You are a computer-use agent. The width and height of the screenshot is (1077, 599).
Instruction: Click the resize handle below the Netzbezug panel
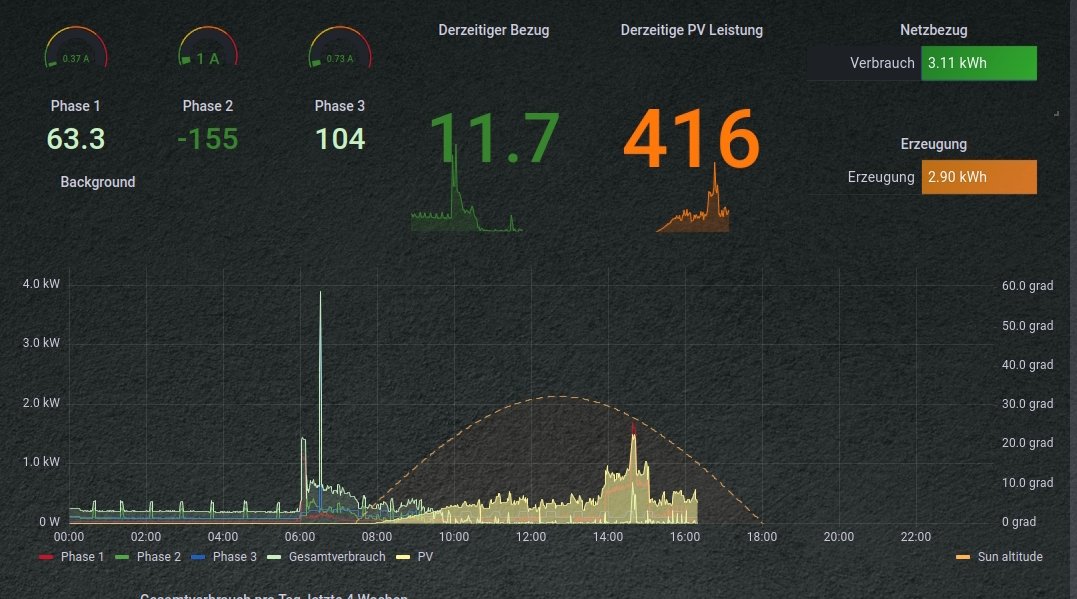pos(1056,114)
